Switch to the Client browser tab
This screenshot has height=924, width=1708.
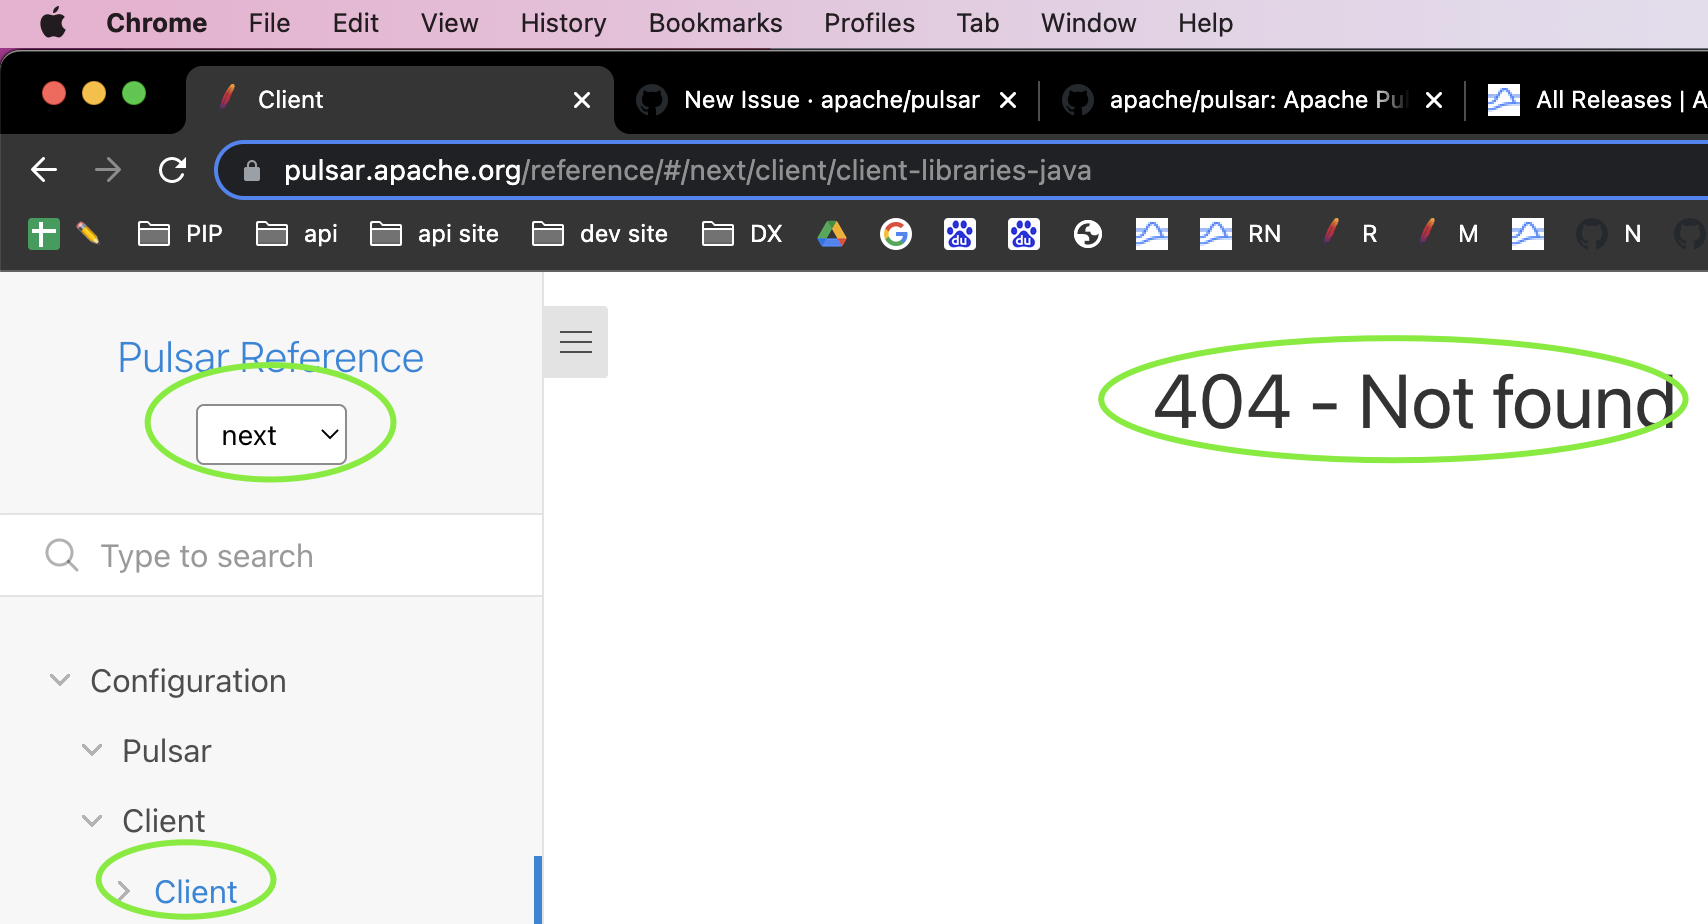coord(400,100)
